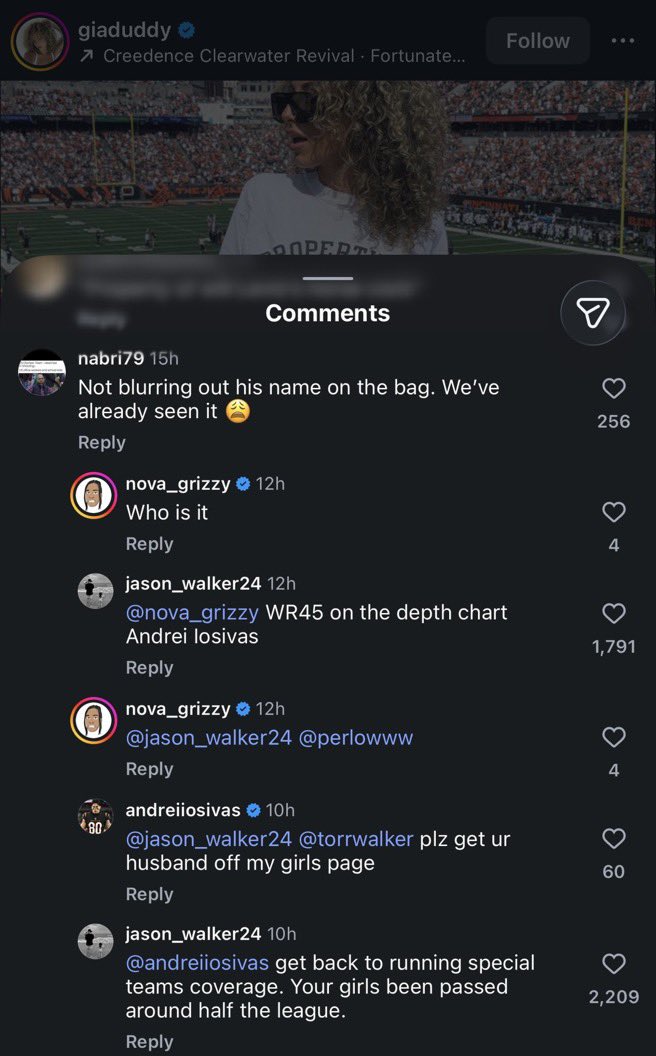Open nabri79's profile avatar

[42, 372]
